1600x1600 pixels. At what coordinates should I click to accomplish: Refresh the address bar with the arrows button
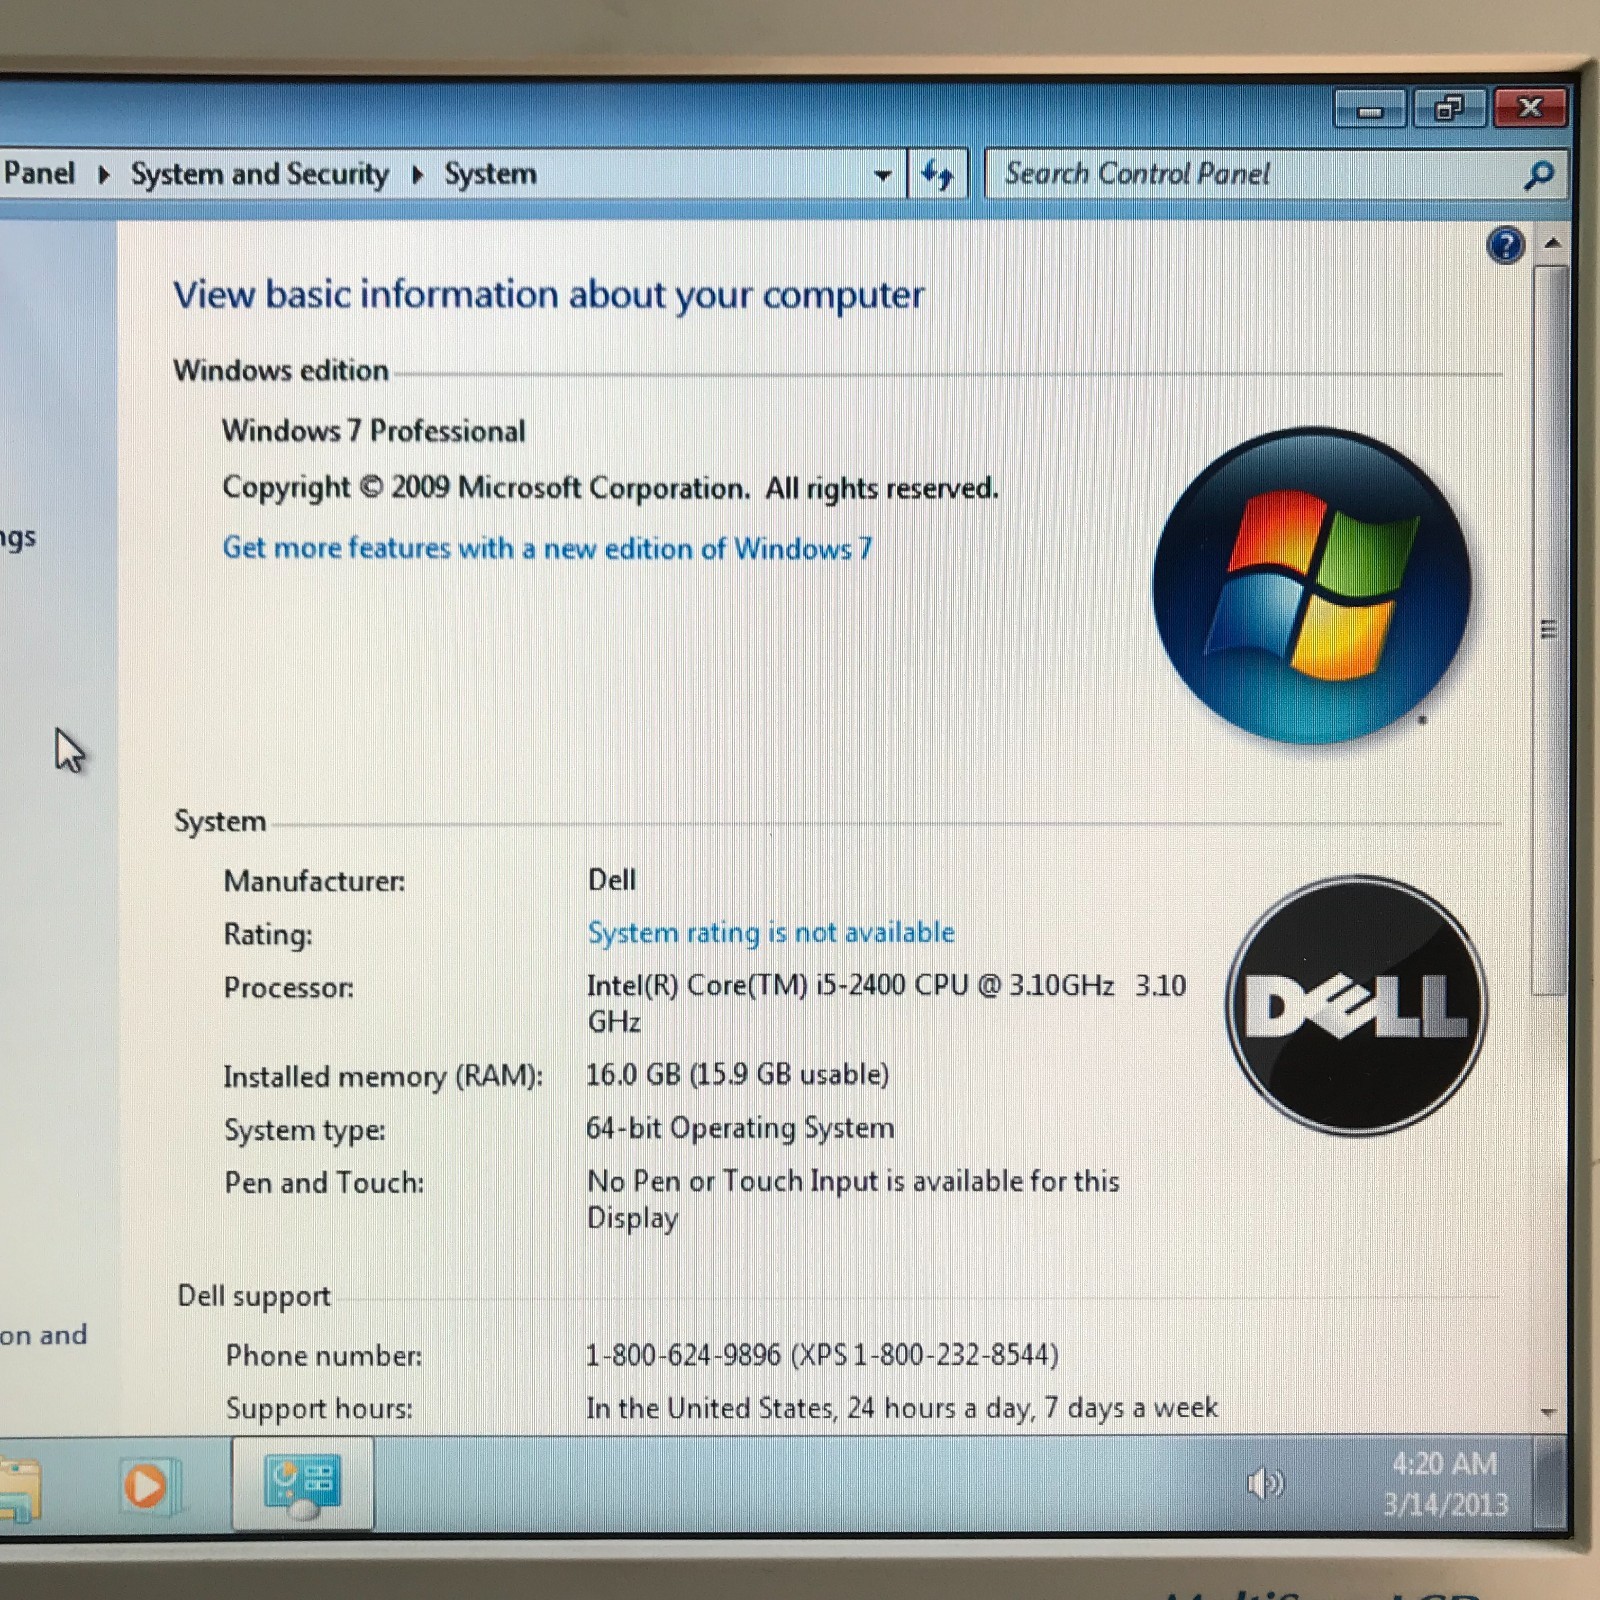click(x=937, y=174)
